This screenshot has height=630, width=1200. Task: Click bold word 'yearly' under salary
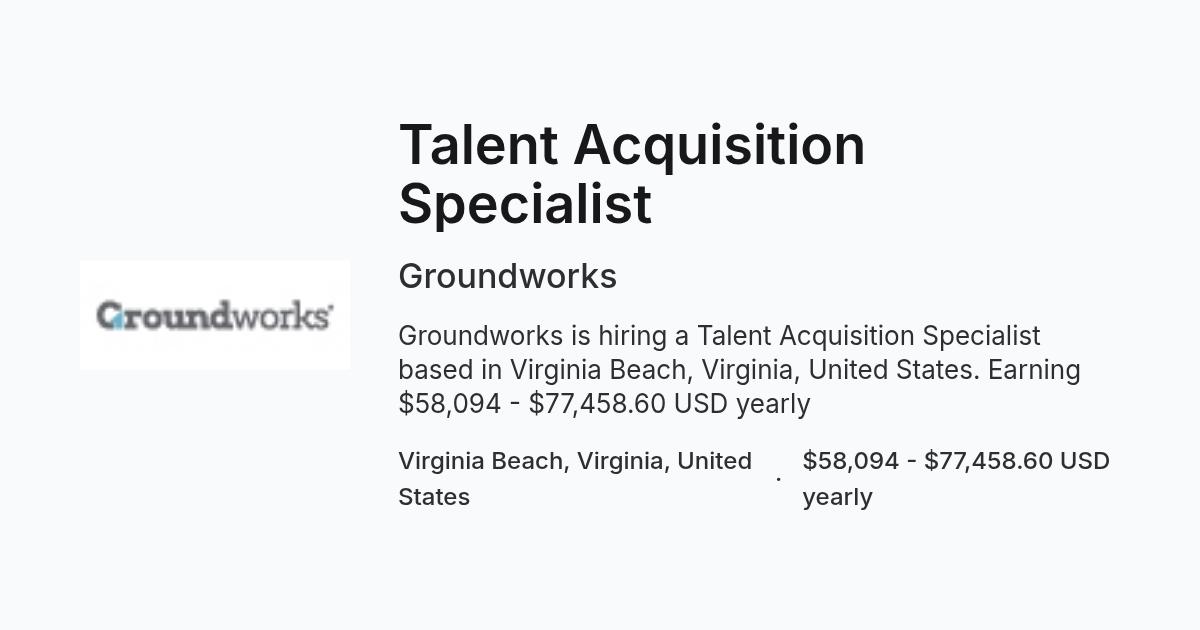point(838,497)
